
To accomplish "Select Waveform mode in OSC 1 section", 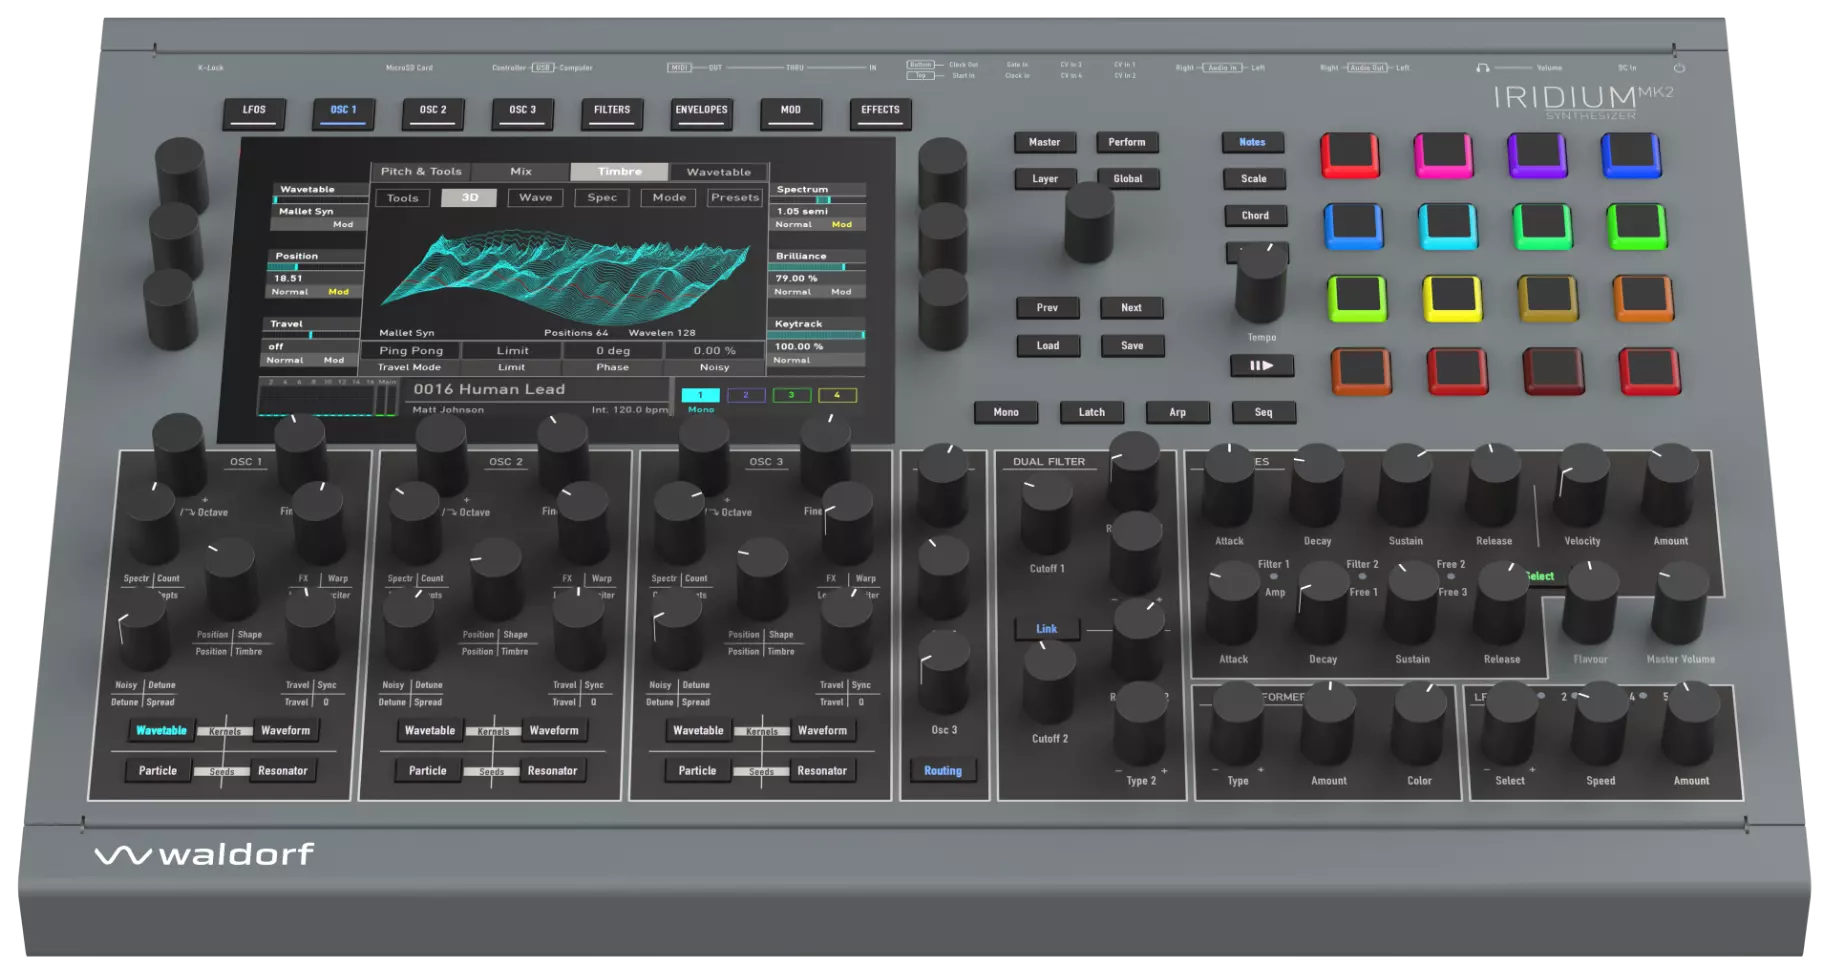I will click(286, 731).
